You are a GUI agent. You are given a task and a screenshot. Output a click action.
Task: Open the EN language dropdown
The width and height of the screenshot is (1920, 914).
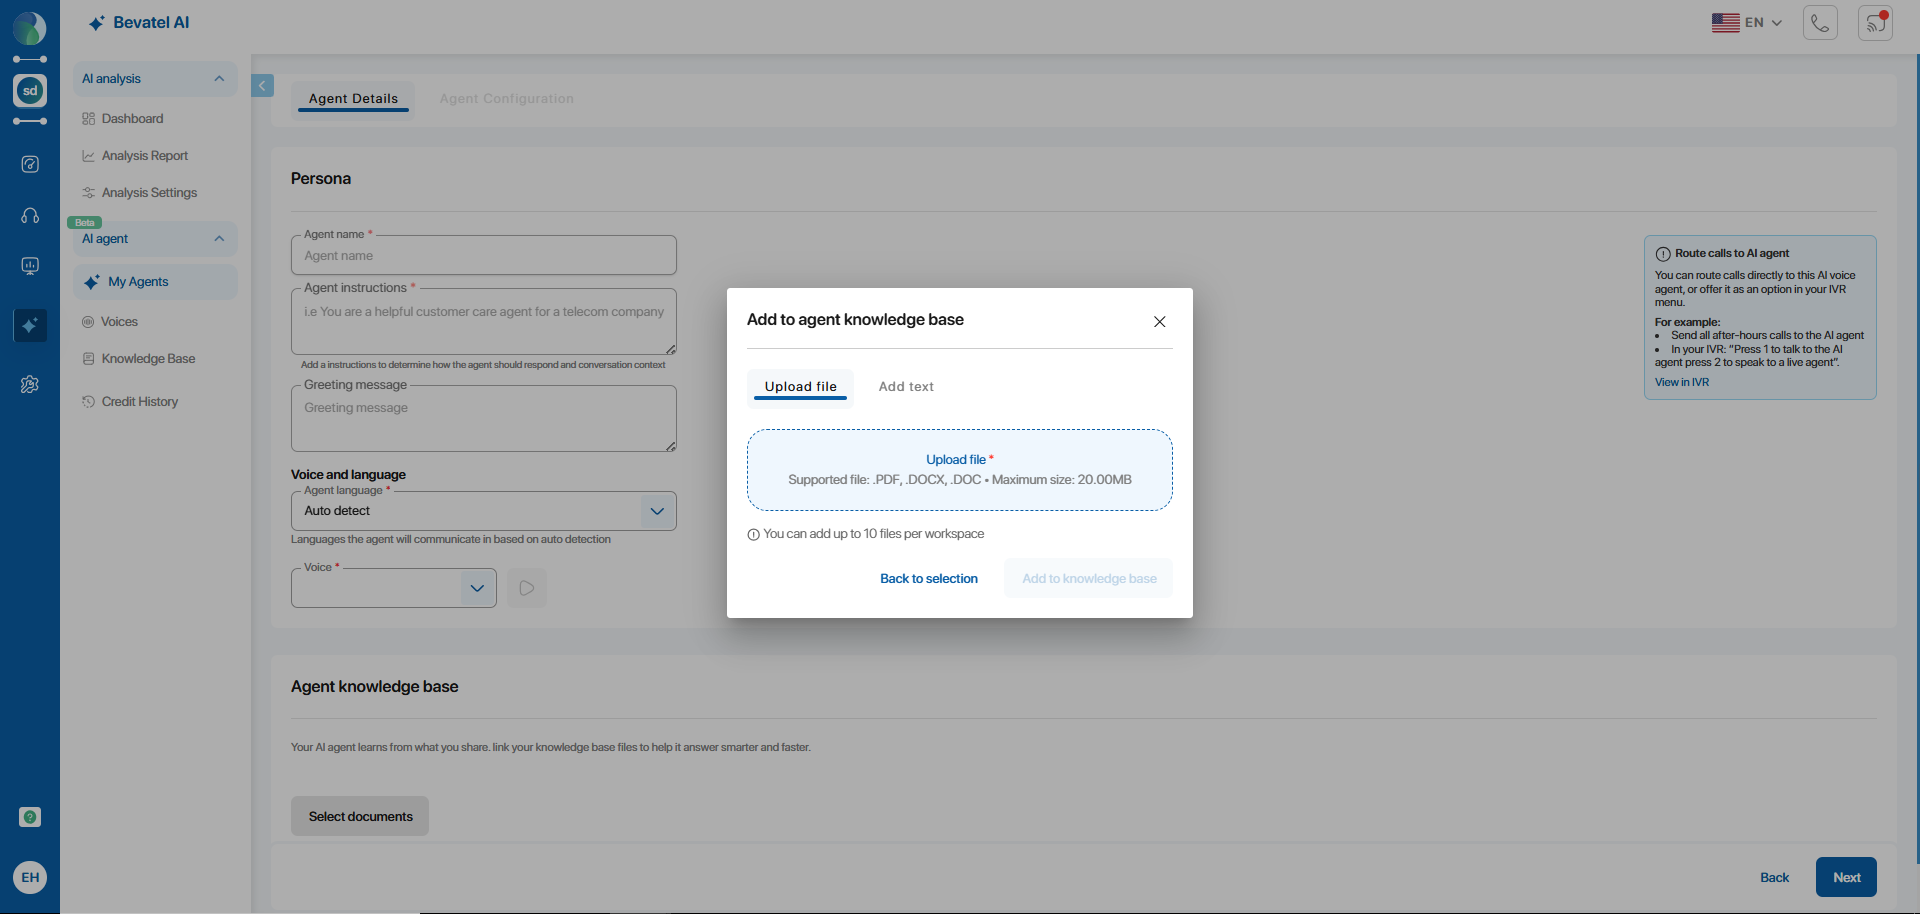tap(1746, 23)
